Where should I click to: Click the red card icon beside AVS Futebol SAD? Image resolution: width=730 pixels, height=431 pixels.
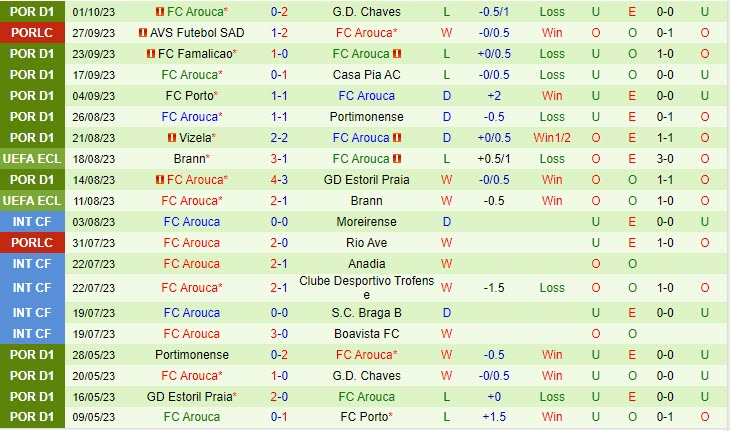[143, 33]
